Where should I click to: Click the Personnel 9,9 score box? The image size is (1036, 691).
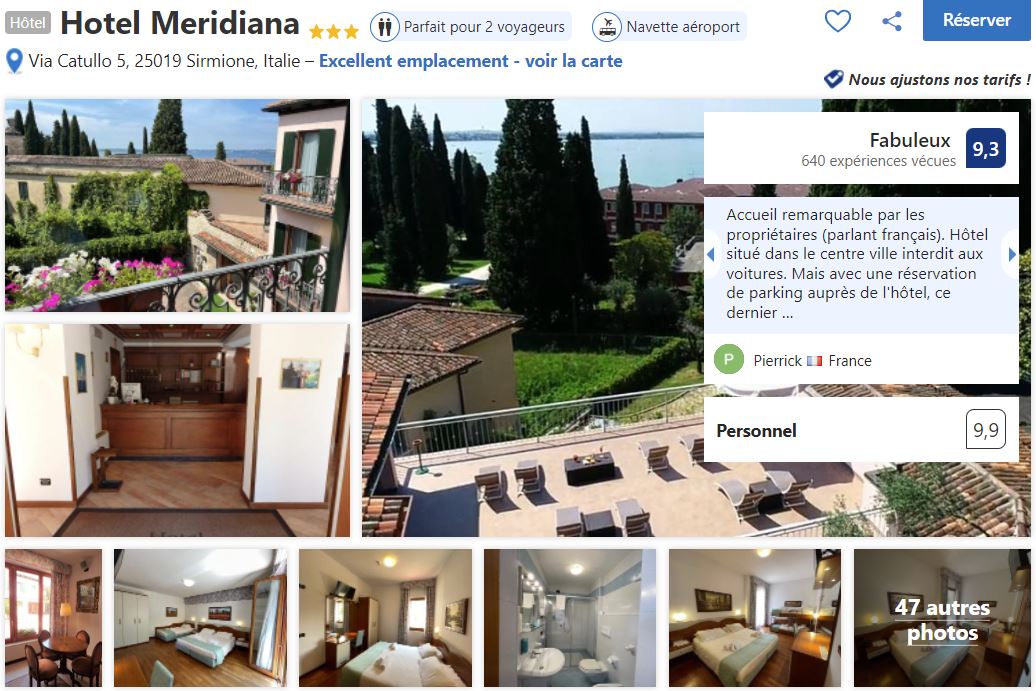click(x=861, y=430)
